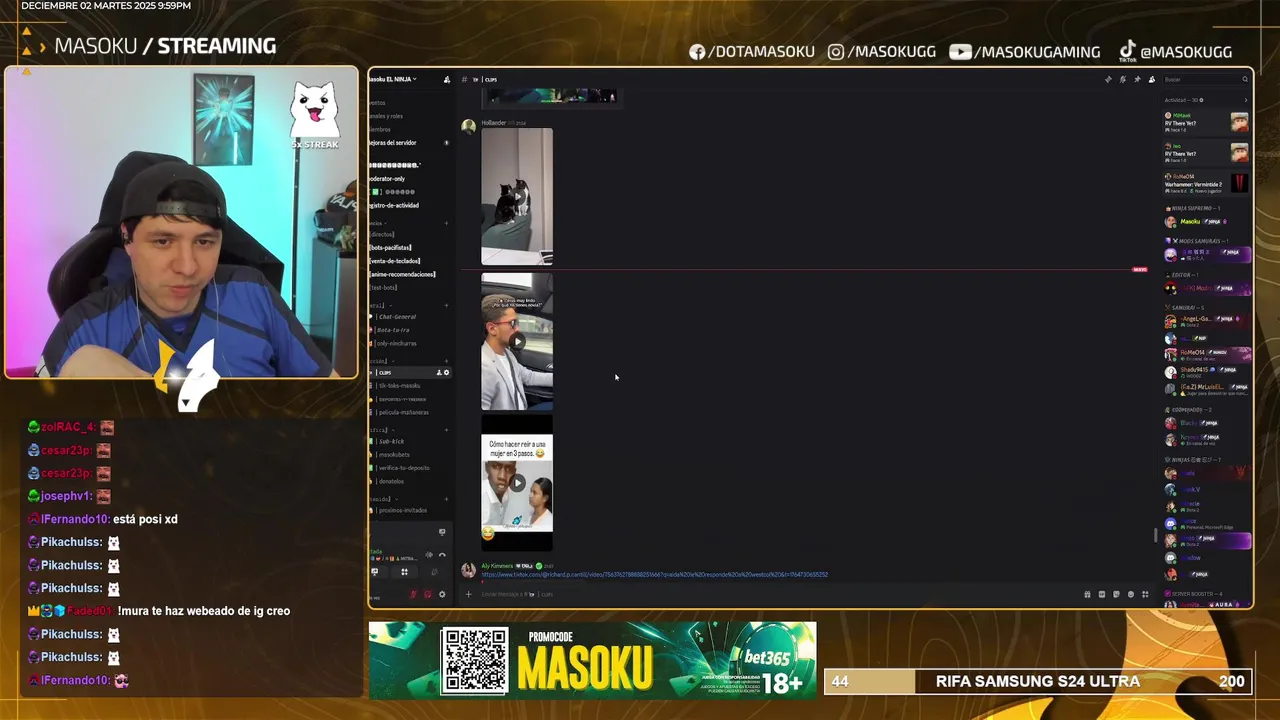This screenshot has height=720, width=1280.
Task: Open the gift Nitro icon in message bar
Action: [x=1087, y=594]
